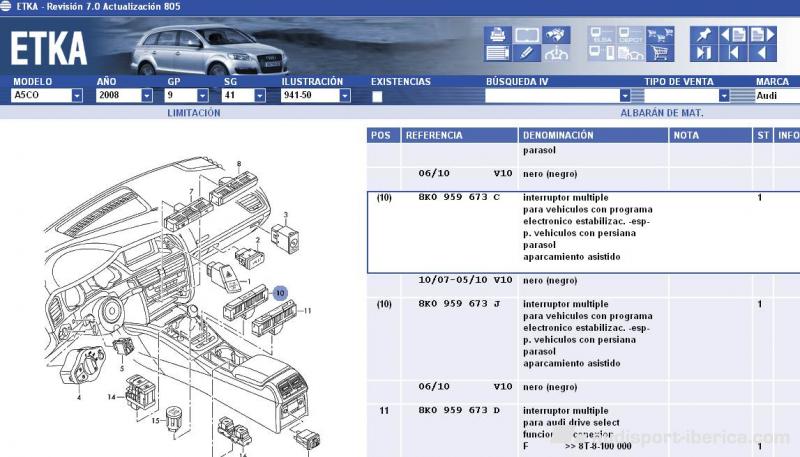800x457 pixels.
Task: Click the printer icon
Action: click(497, 35)
